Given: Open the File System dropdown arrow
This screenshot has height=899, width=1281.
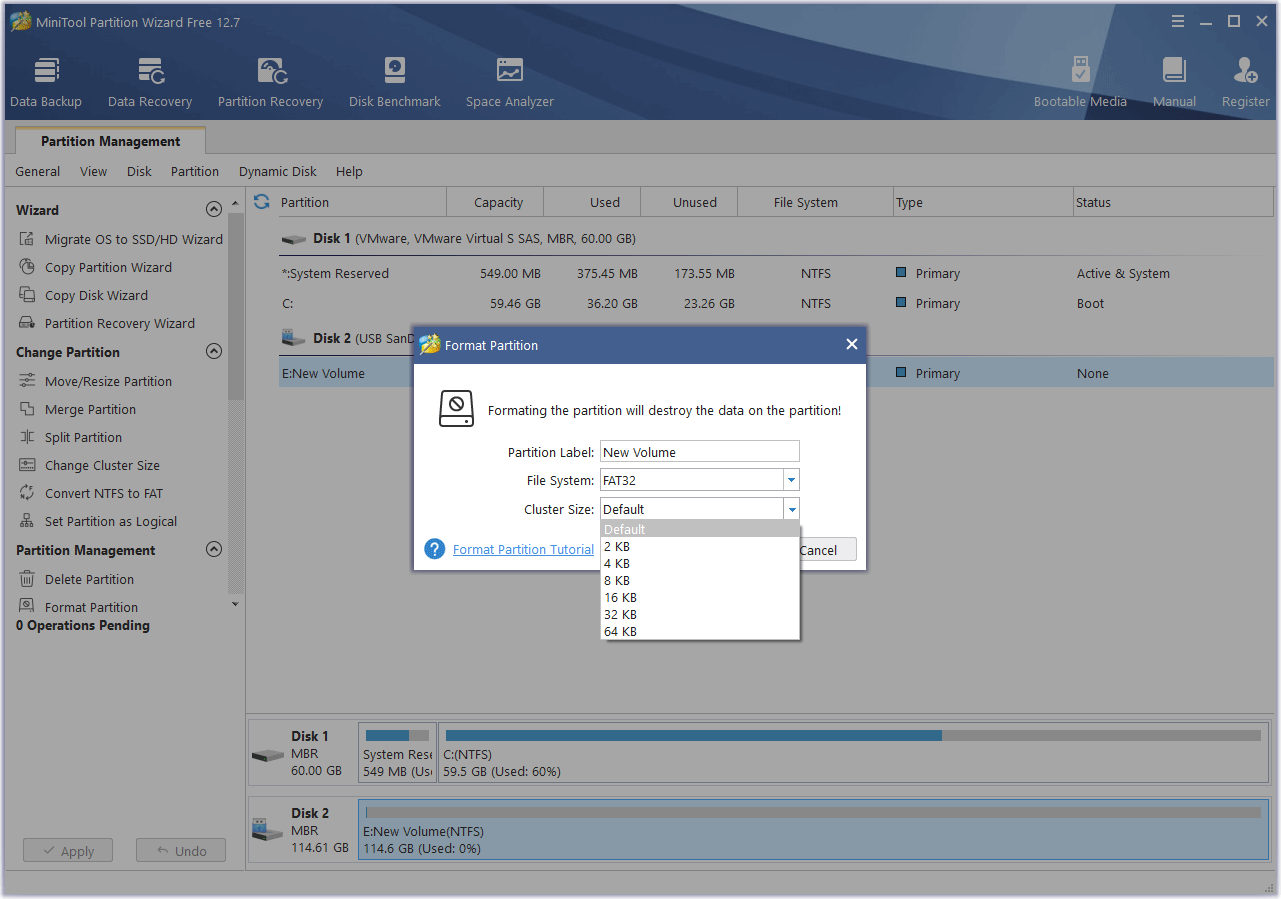Looking at the screenshot, I should pyautogui.click(x=791, y=480).
